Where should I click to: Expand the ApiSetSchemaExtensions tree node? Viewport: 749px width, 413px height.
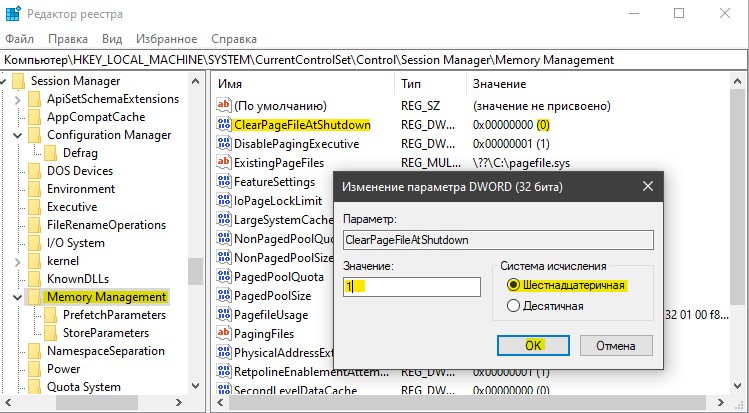[x=18, y=100]
